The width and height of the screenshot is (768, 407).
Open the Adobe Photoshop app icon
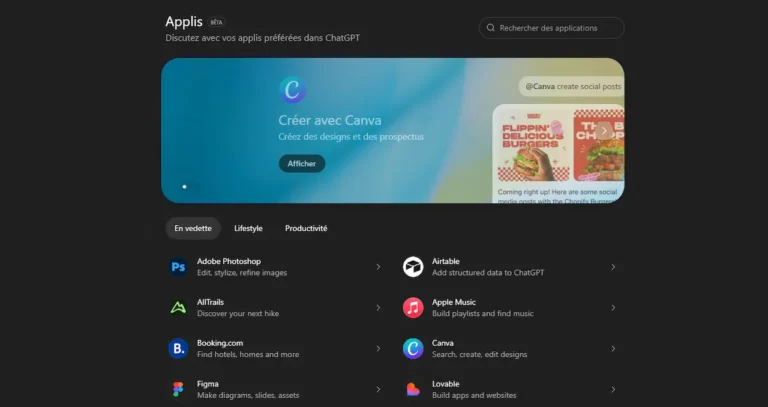(x=178, y=267)
